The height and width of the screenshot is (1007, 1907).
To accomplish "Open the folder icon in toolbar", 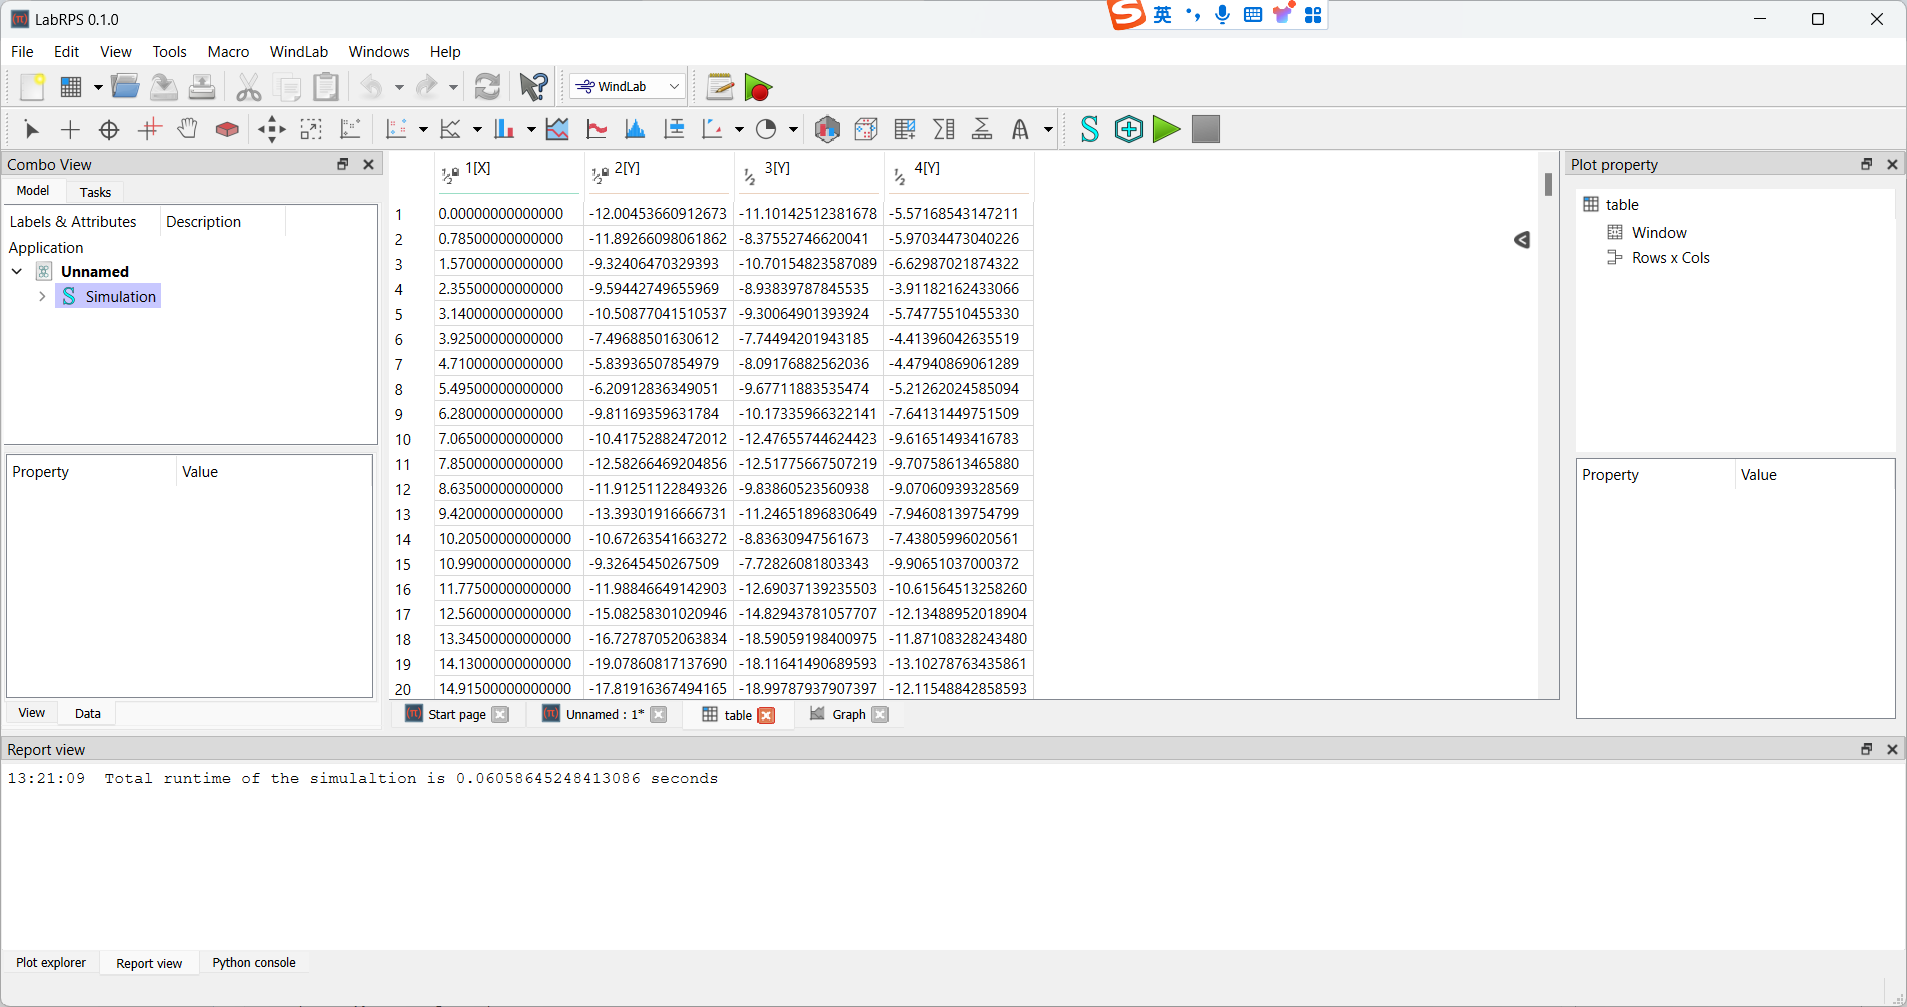I will tap(125, 87).
